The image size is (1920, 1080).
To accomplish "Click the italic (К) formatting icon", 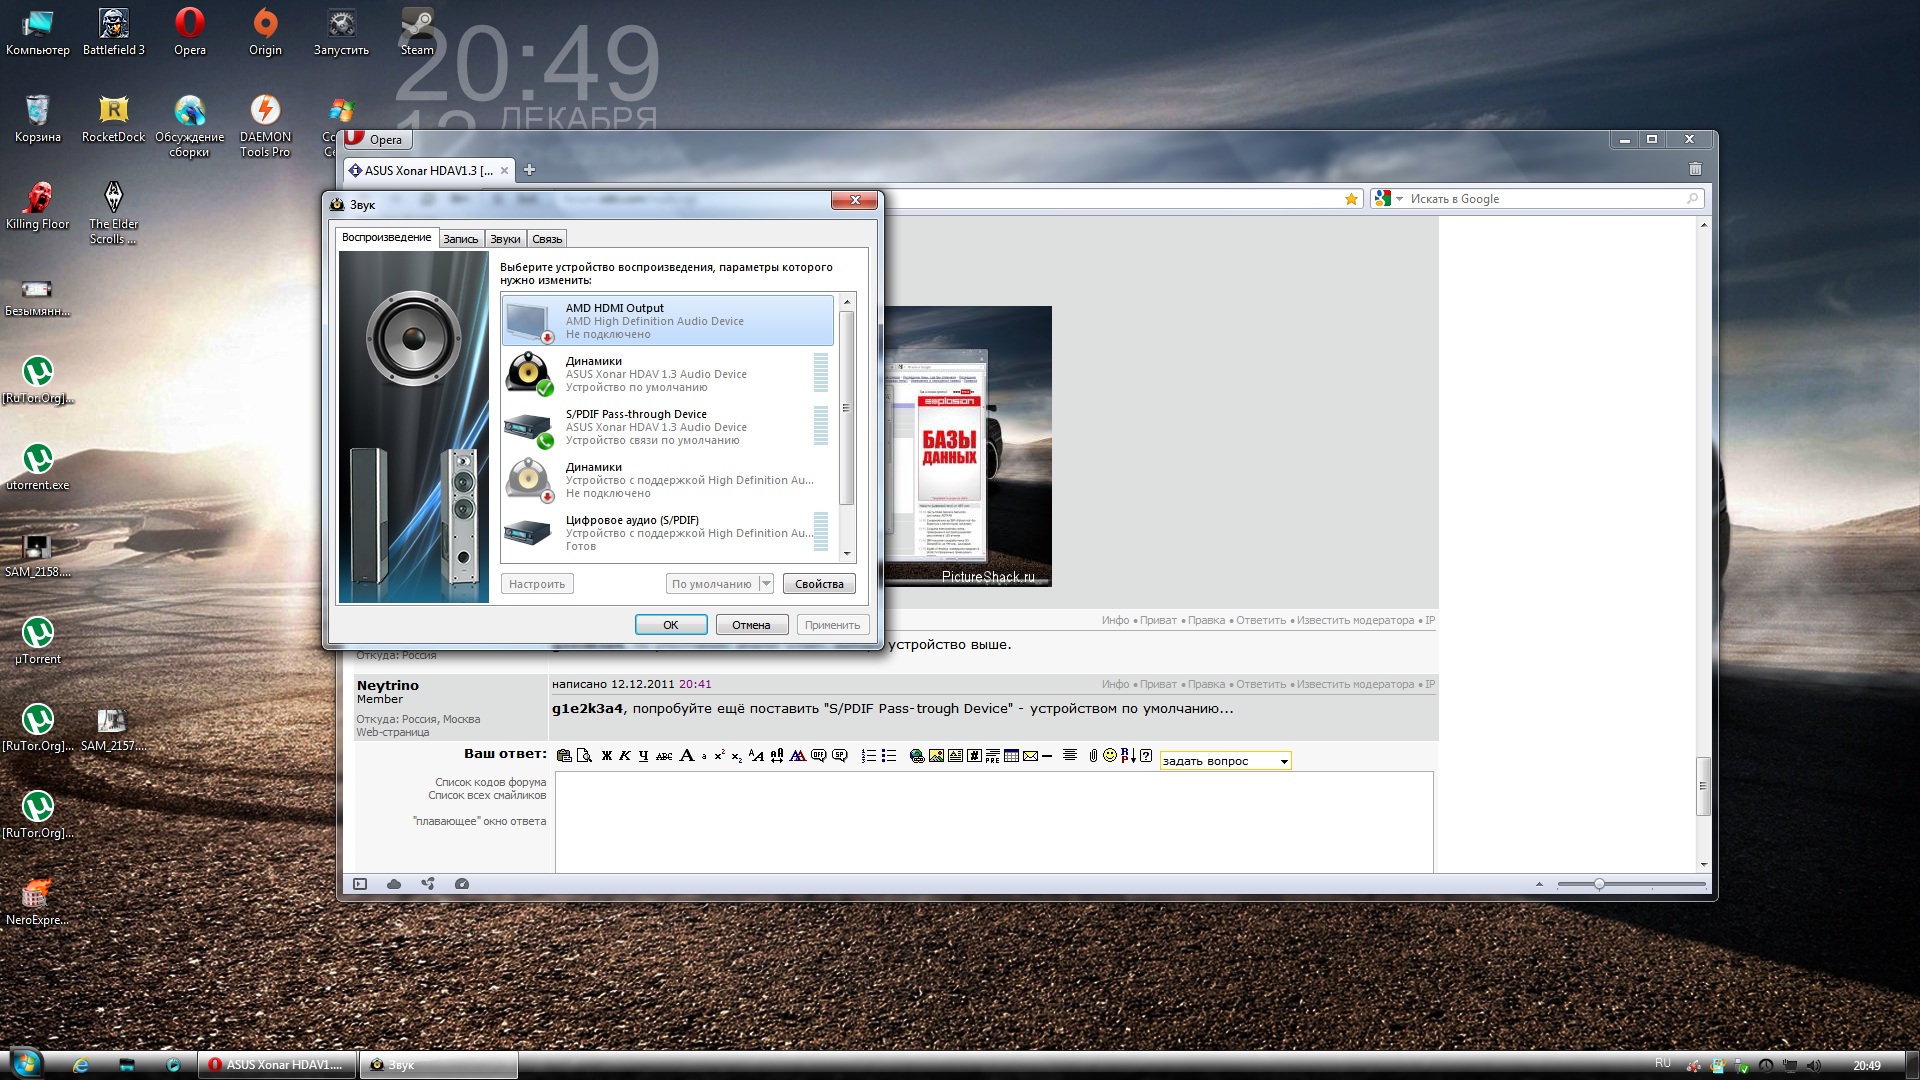I will [x=625, y=756].
